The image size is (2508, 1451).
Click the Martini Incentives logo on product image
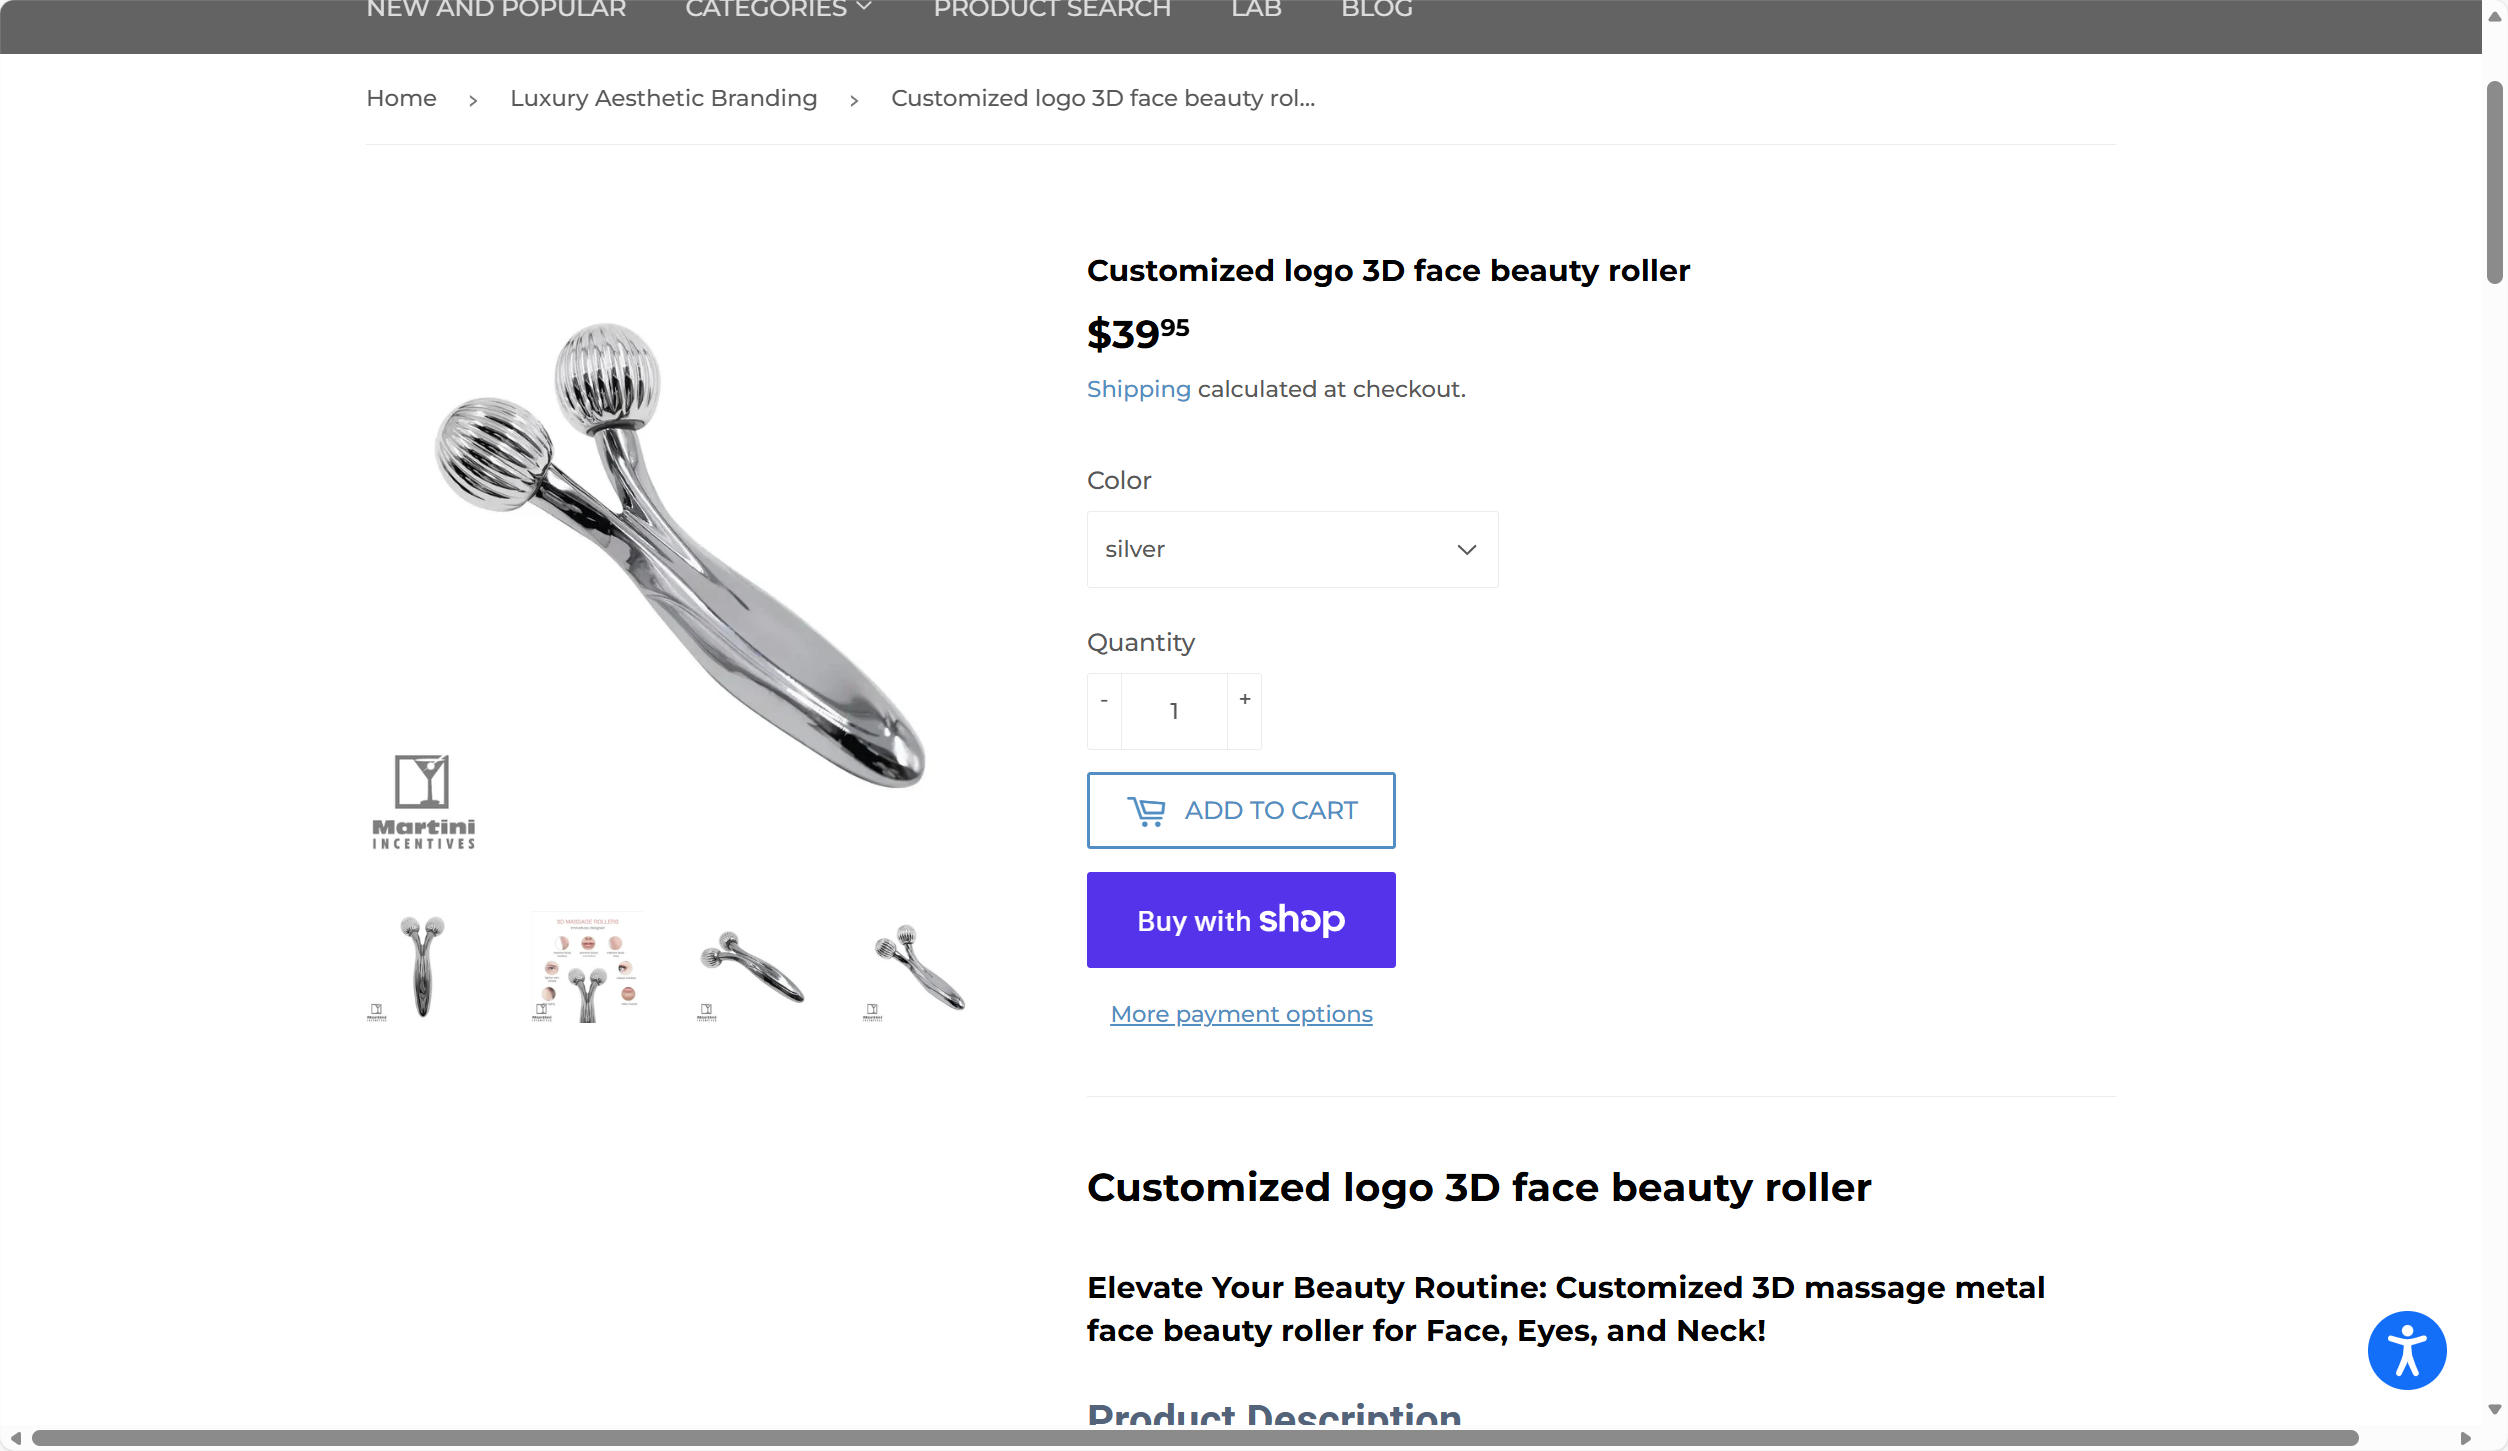point(423,802)
